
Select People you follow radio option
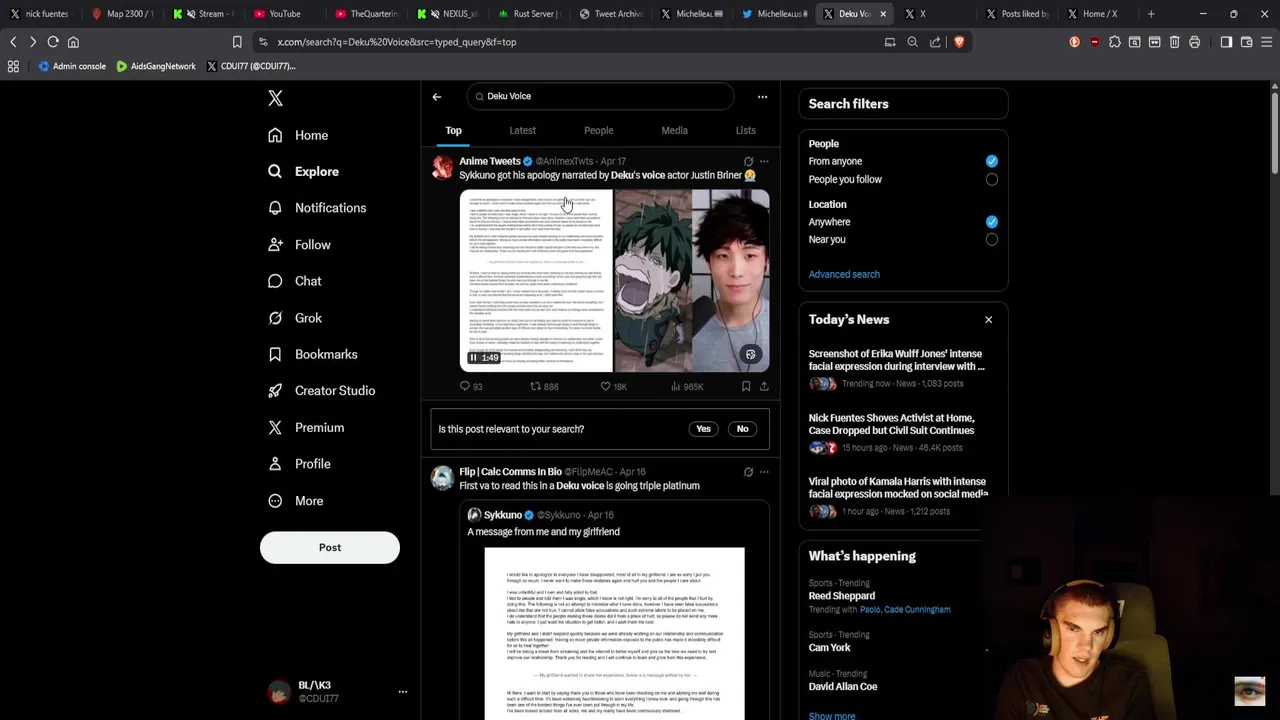[991, 180]
